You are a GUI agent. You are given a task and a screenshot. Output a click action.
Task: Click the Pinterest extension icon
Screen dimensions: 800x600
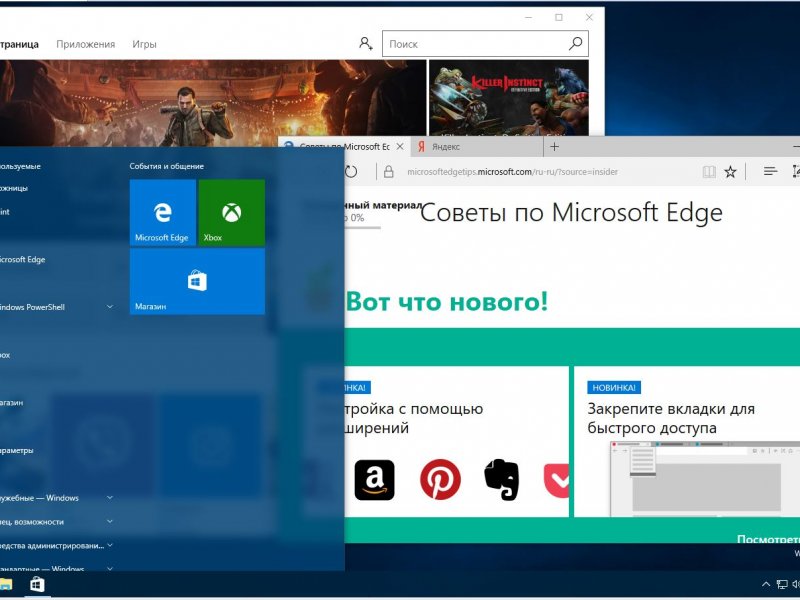[x=440, y=479]
